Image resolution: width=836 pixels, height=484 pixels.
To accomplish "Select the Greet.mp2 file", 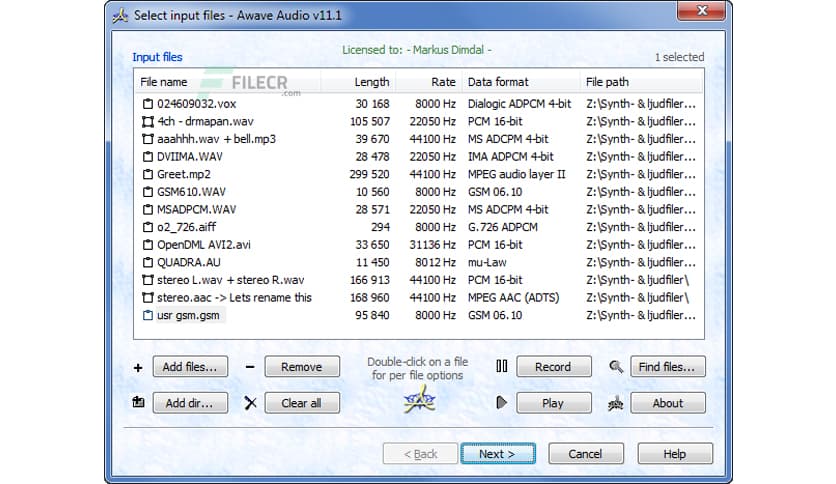I will click(419, 174).
